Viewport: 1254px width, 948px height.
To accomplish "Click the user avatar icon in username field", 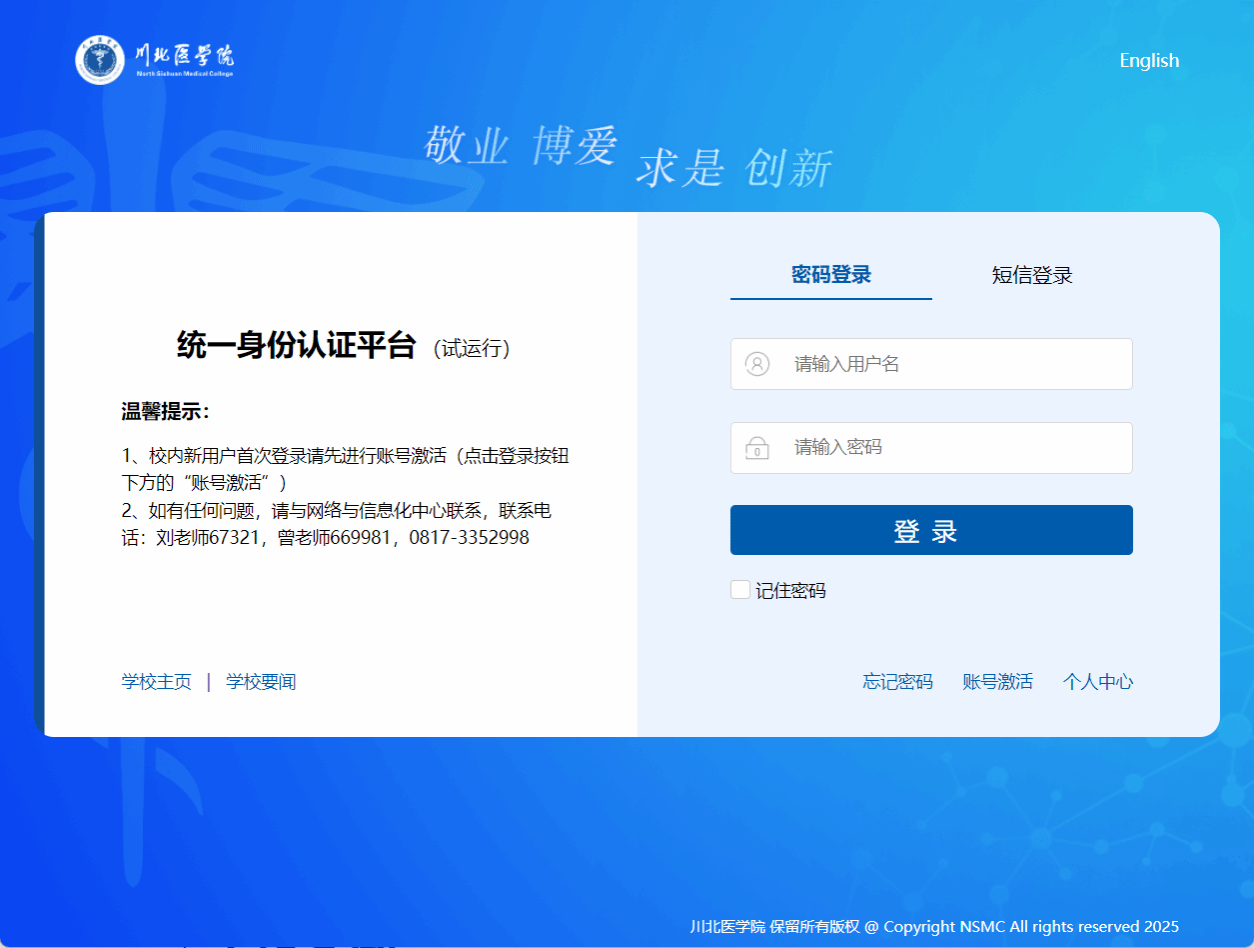I will tap(757, 364).
